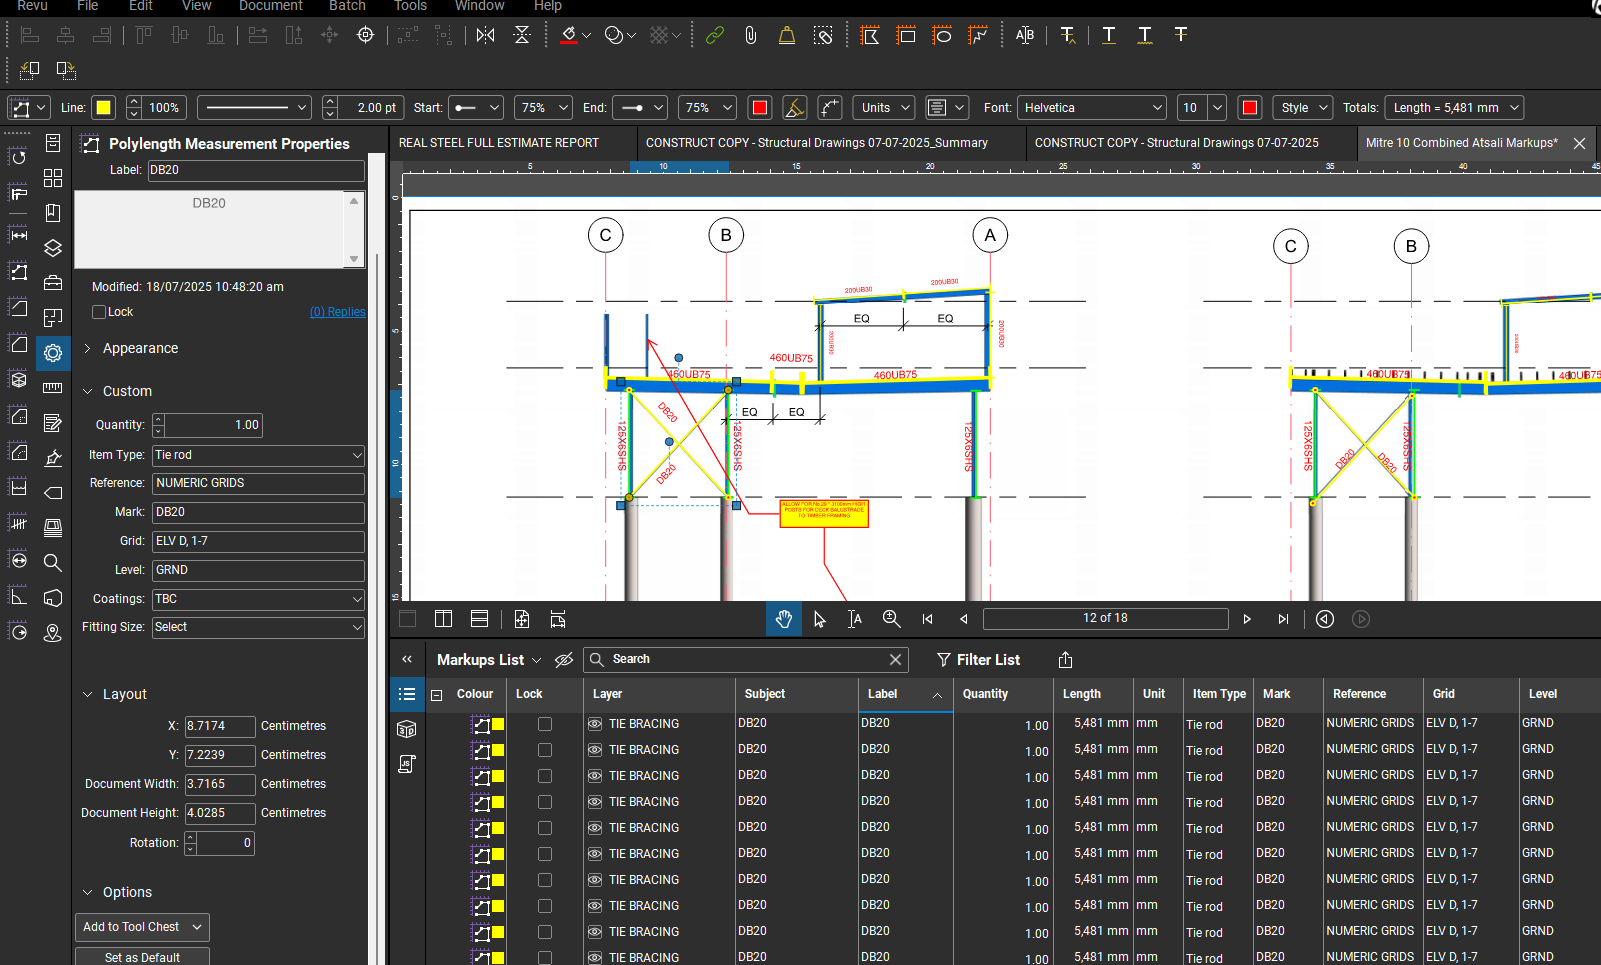Switch to split vertical view

pos(443,619)
